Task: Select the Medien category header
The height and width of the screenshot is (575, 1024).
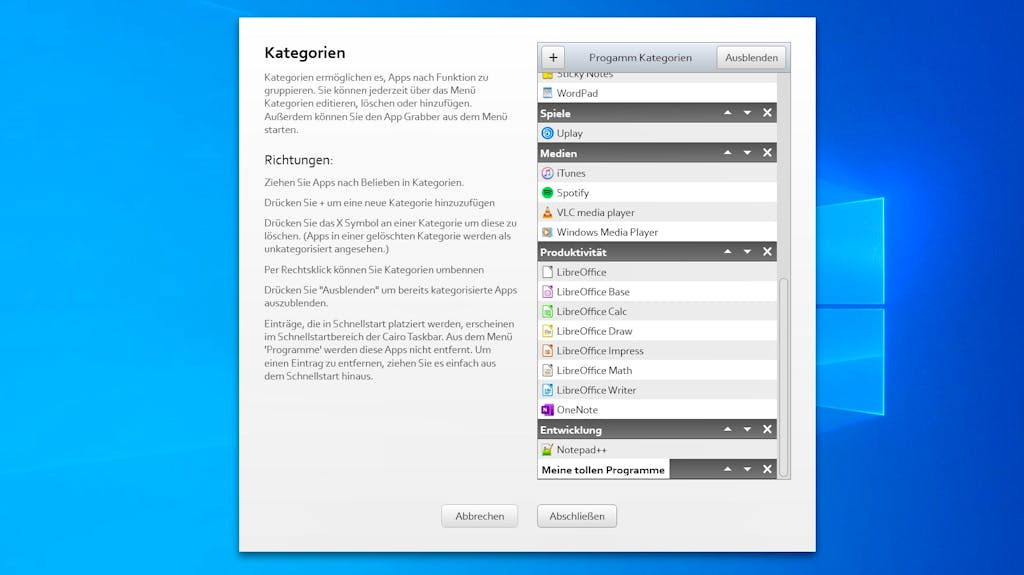Action: pos(657,153)
